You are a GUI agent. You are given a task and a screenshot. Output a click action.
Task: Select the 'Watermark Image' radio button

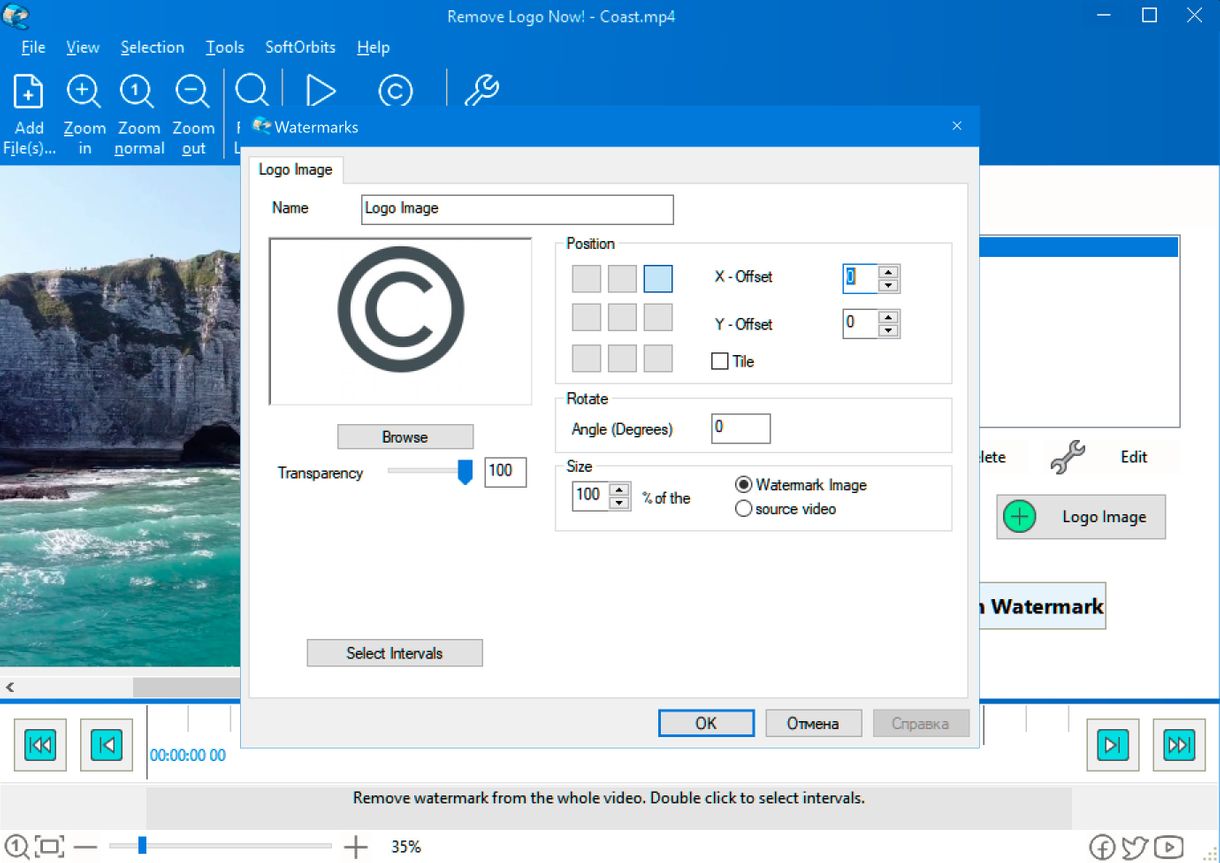click(742, 485)
